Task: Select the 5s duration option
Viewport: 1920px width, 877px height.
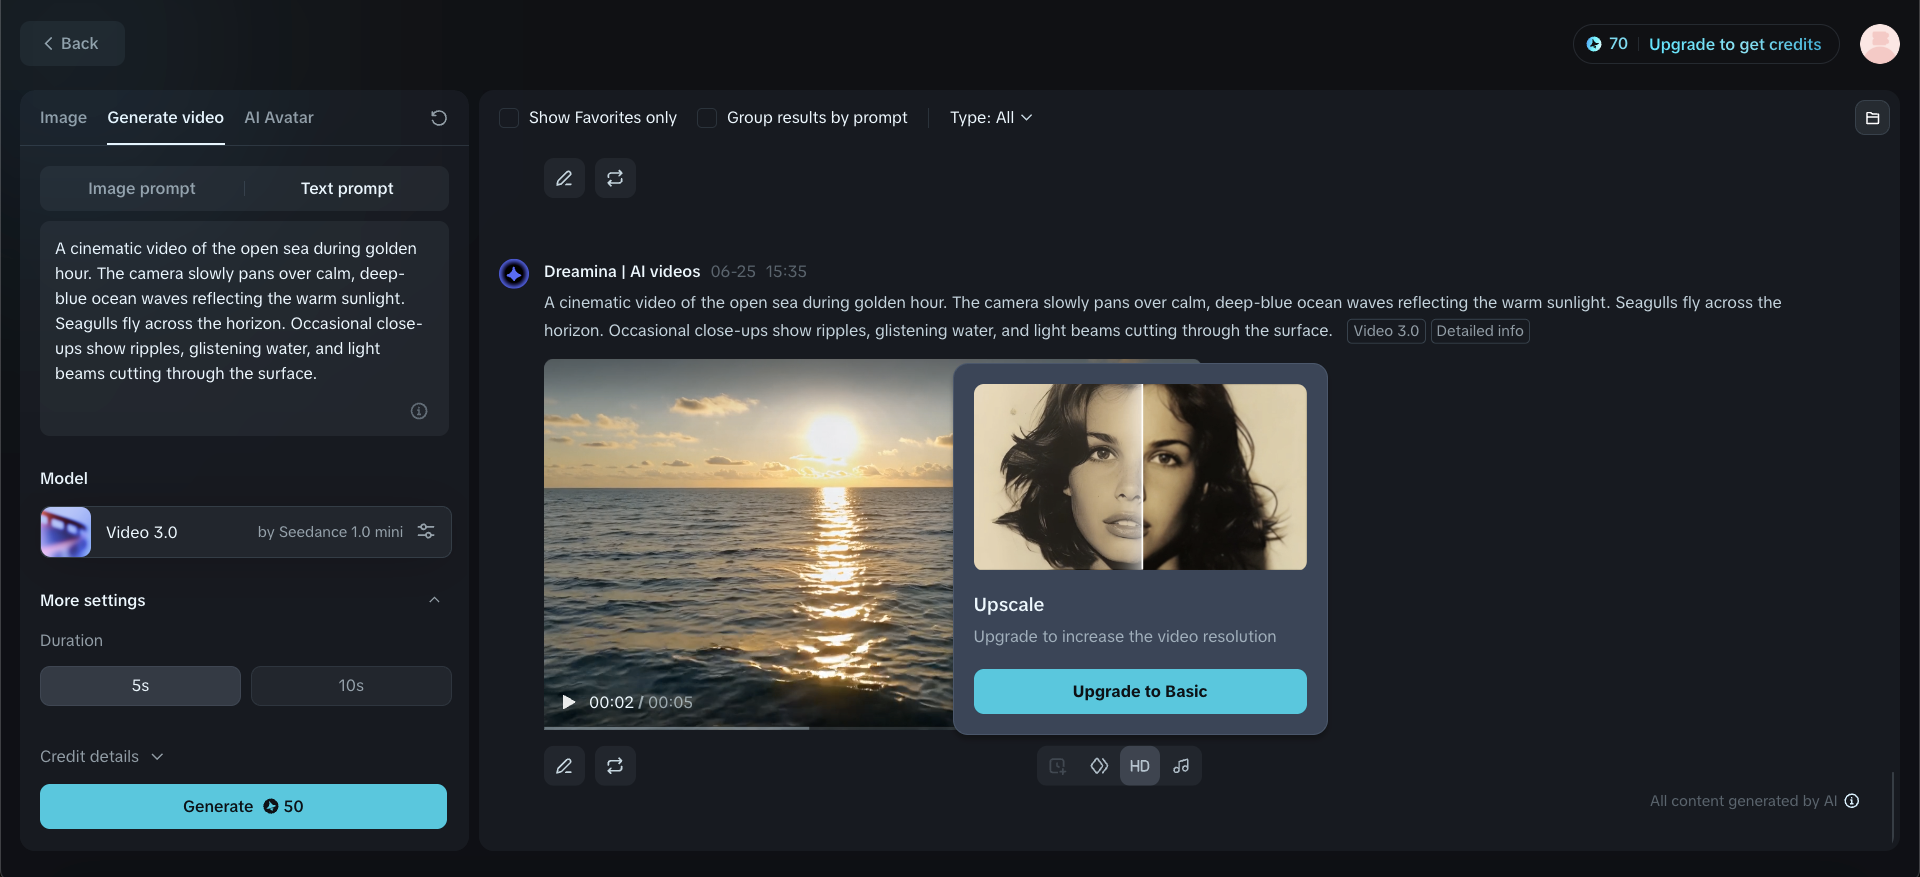Action: 140,686
